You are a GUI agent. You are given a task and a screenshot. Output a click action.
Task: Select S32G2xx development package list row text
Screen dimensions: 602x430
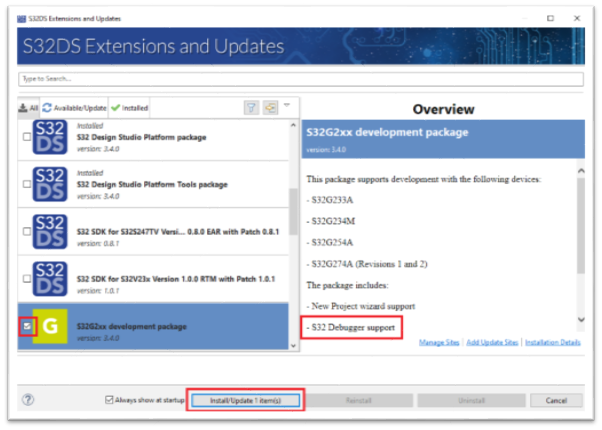point(132,326)
